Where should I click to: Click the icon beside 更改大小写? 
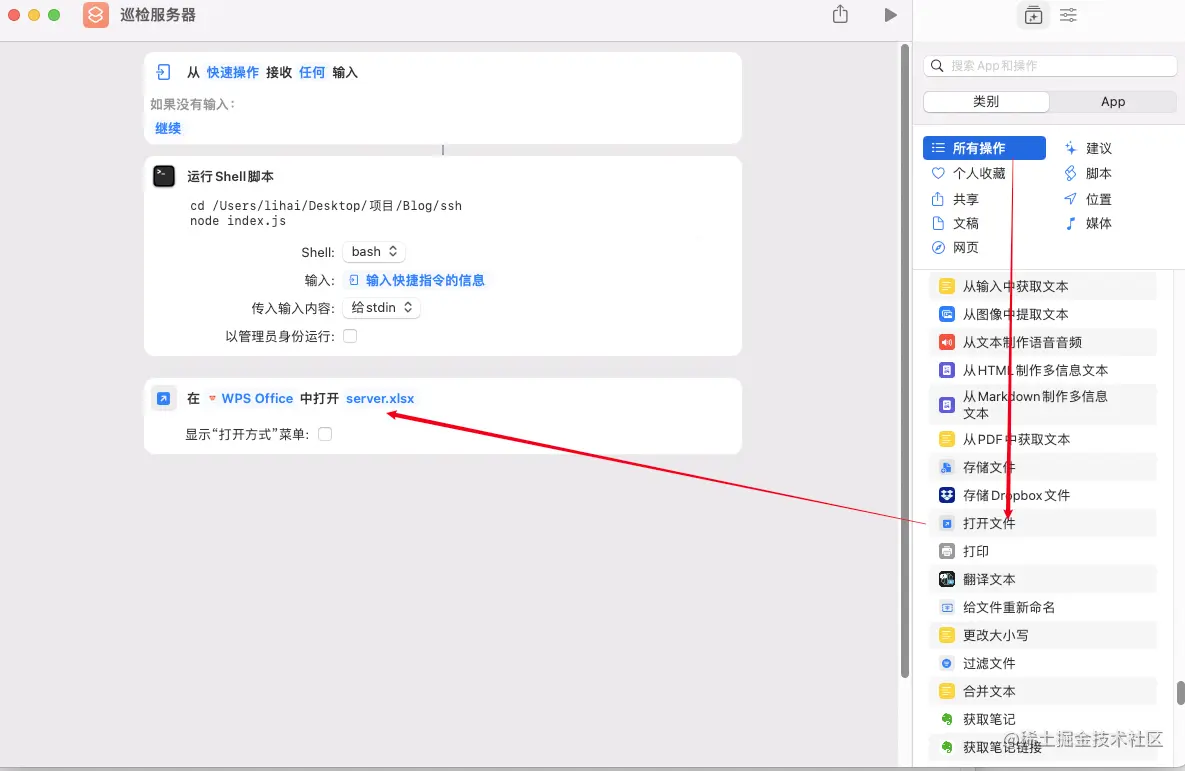click(x=946, y=635)
